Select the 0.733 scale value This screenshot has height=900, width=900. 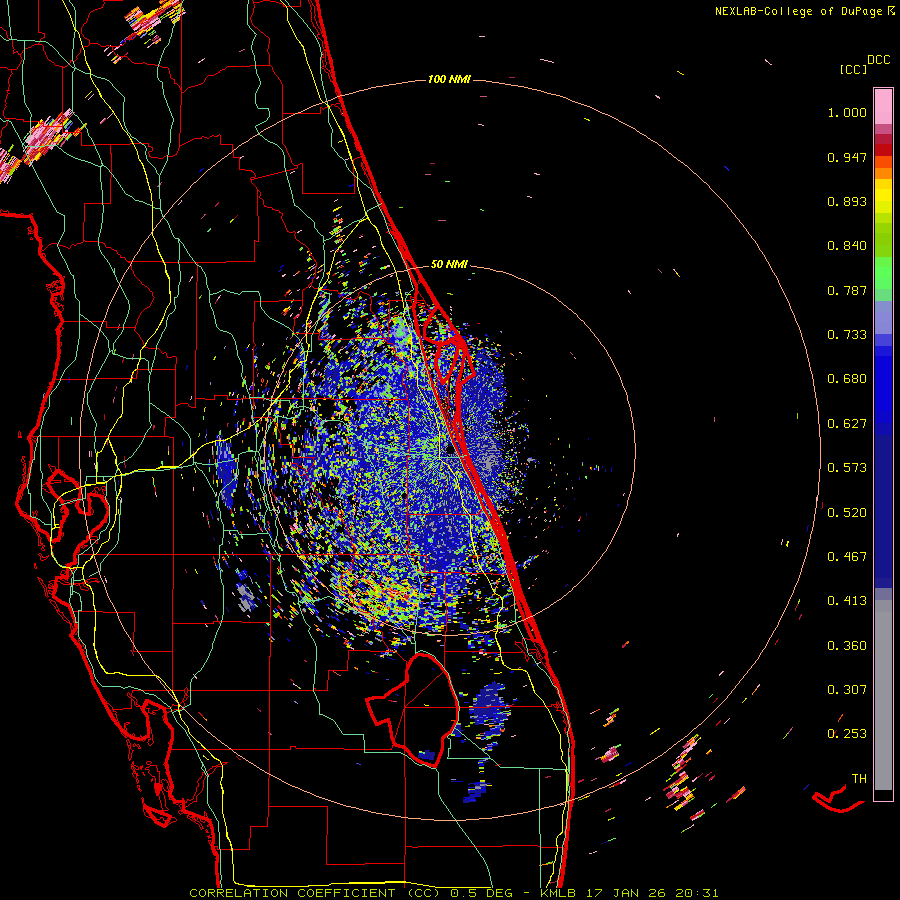(x=847, y=335)
